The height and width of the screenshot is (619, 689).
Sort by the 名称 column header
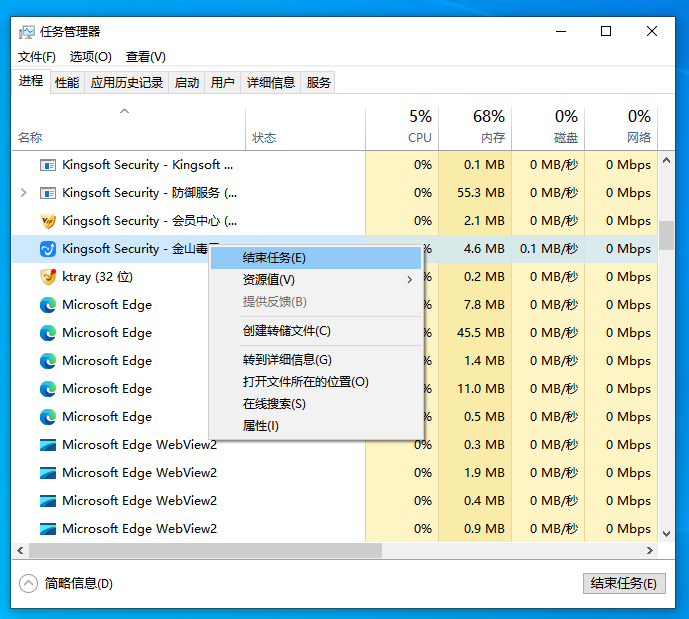point(128,127)
